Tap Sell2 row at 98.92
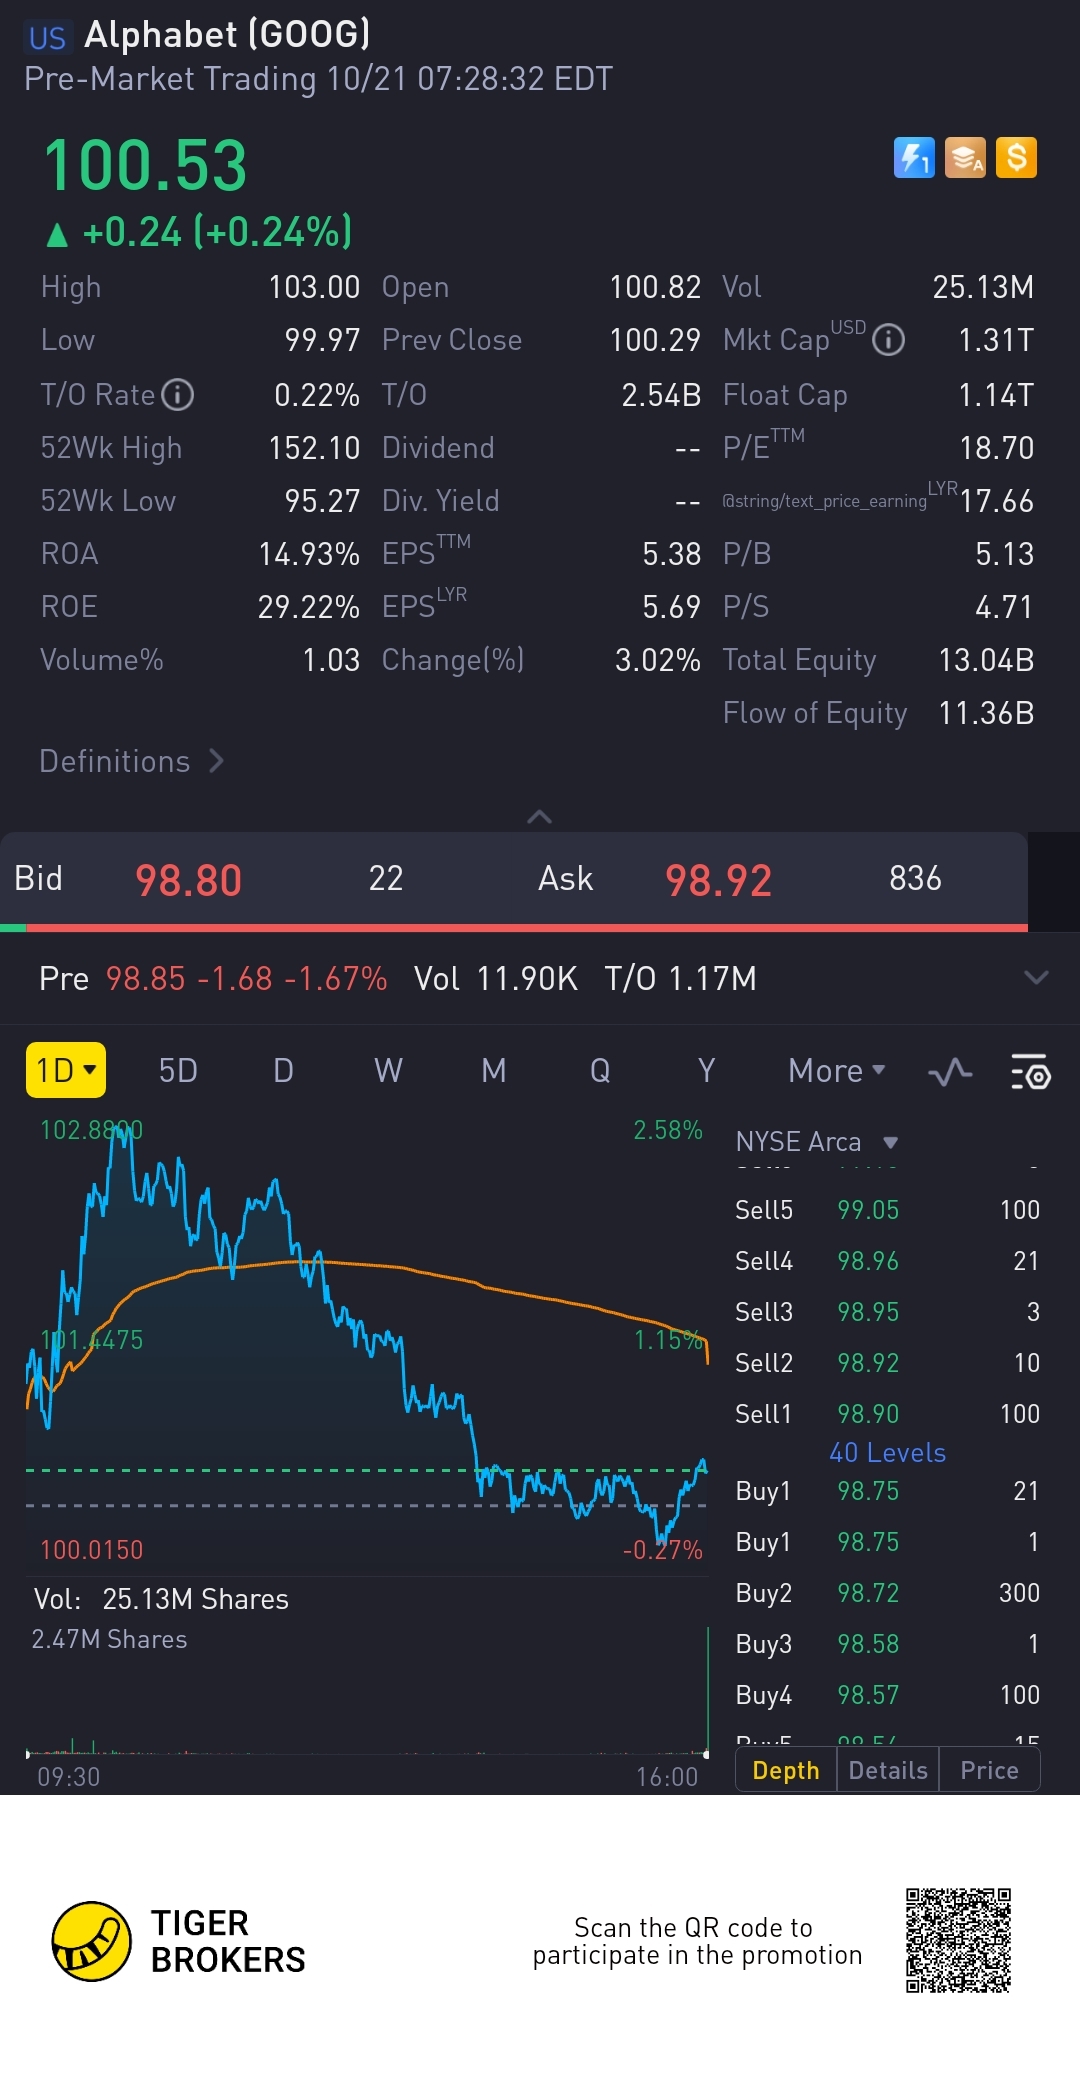 point(887,1363)
